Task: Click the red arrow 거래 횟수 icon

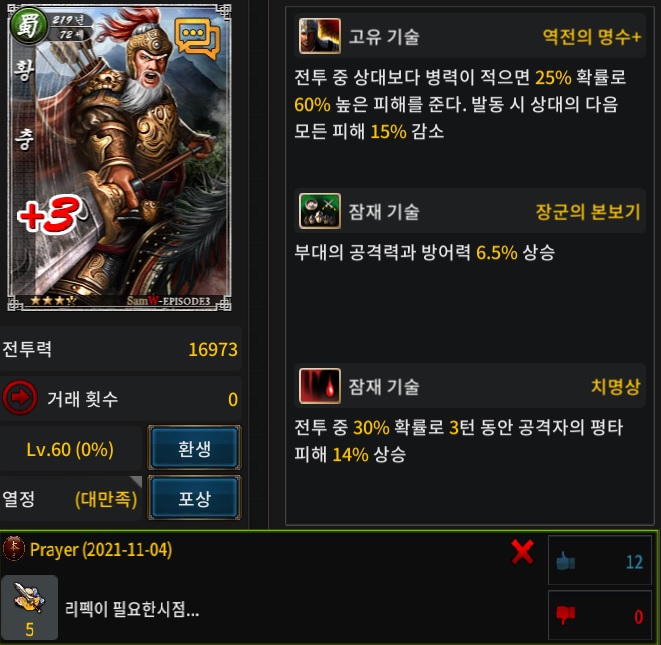Action: coord(19,398)
